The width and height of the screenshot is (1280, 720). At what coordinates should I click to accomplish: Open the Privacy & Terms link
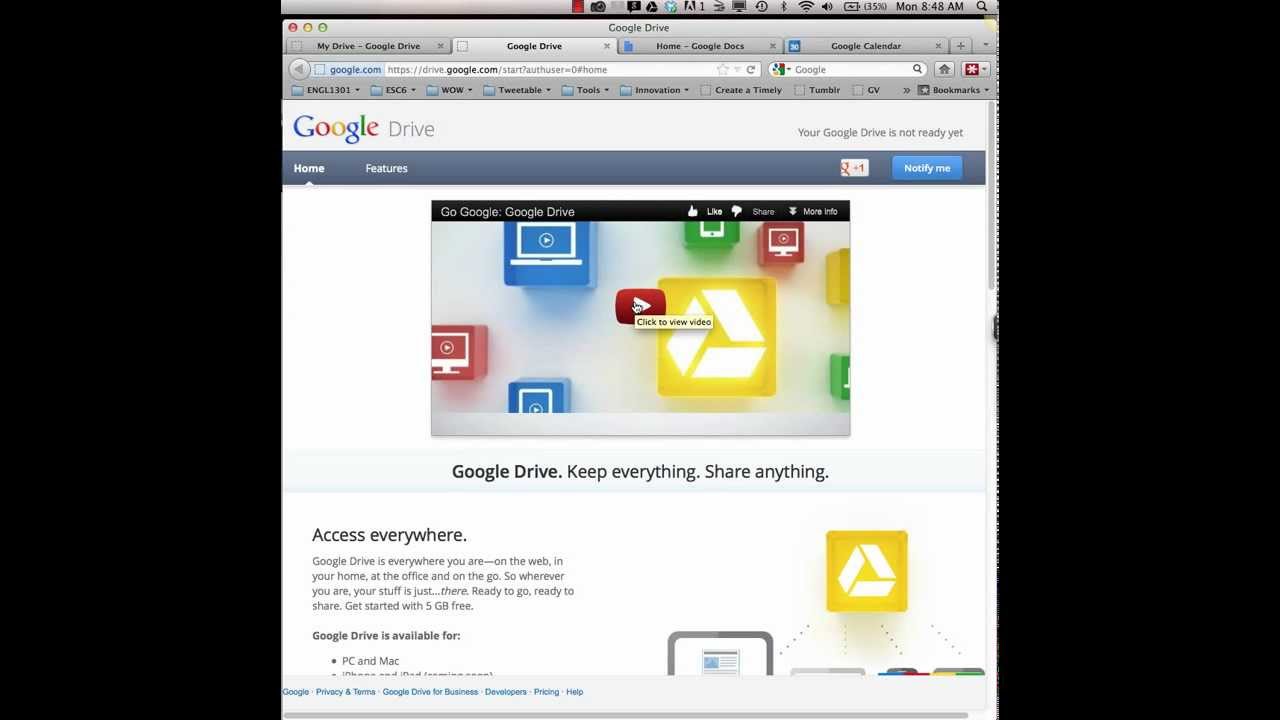(x=345, y=692)
